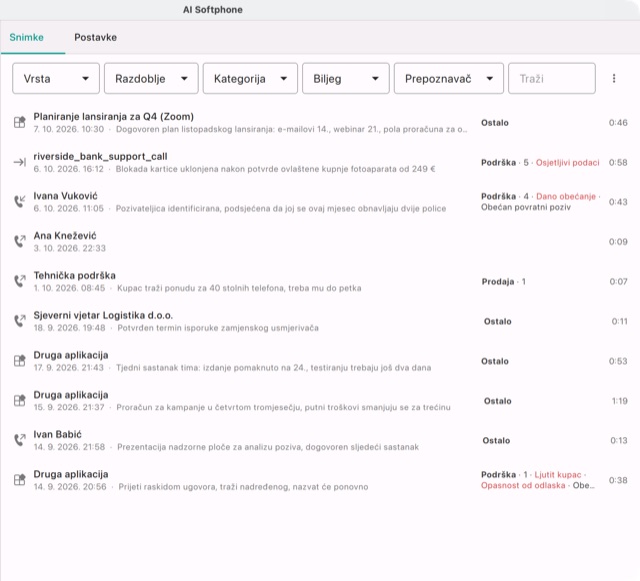Screen dimensions: 640x581
Task: Select the Ana Knežević call title
Action: point(65,236)
